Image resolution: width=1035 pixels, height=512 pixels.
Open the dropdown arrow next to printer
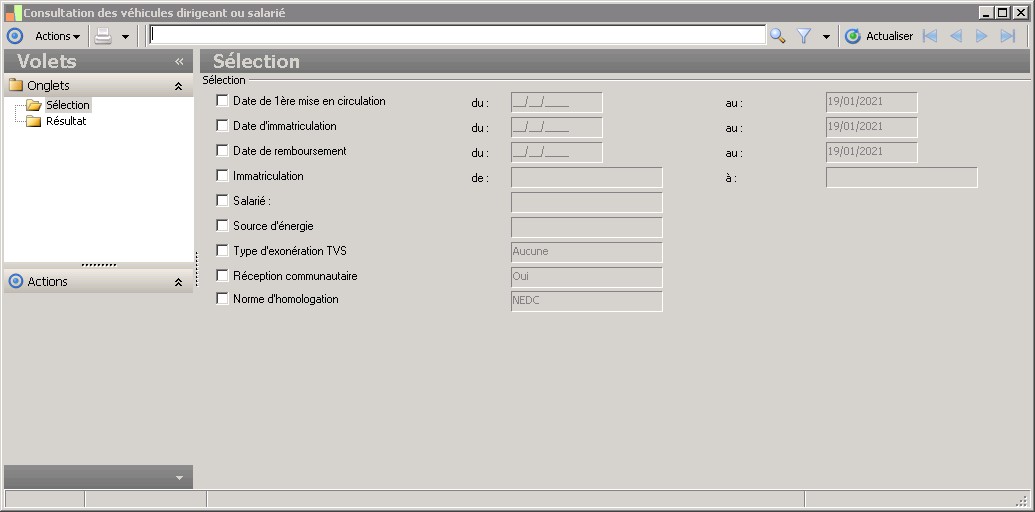pyautogui.click(x=125, y=37)
